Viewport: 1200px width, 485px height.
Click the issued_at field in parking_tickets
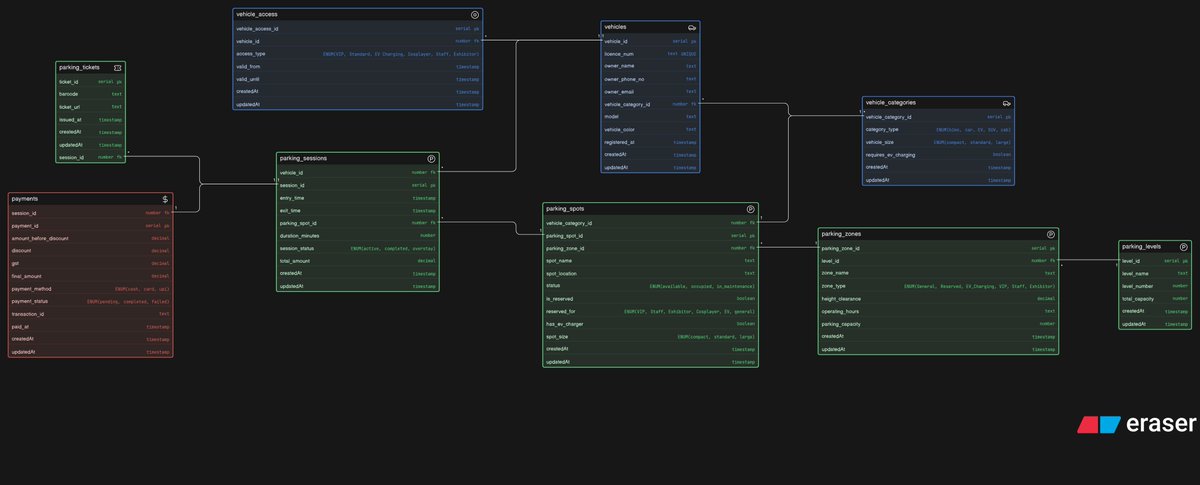point(91,119)
